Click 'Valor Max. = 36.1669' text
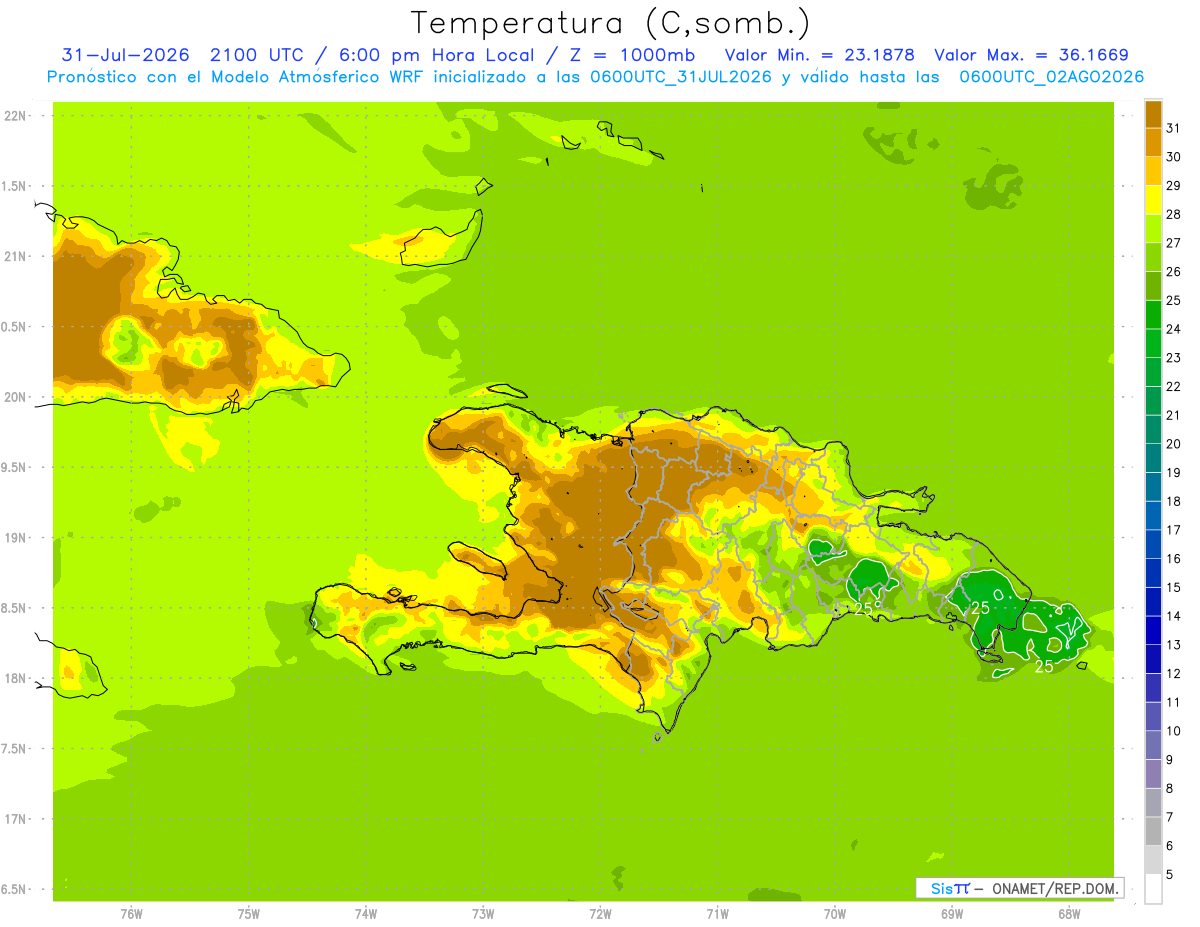Screen dimensions: 1200x927 pyautogui.click(x=1031, y=55)
